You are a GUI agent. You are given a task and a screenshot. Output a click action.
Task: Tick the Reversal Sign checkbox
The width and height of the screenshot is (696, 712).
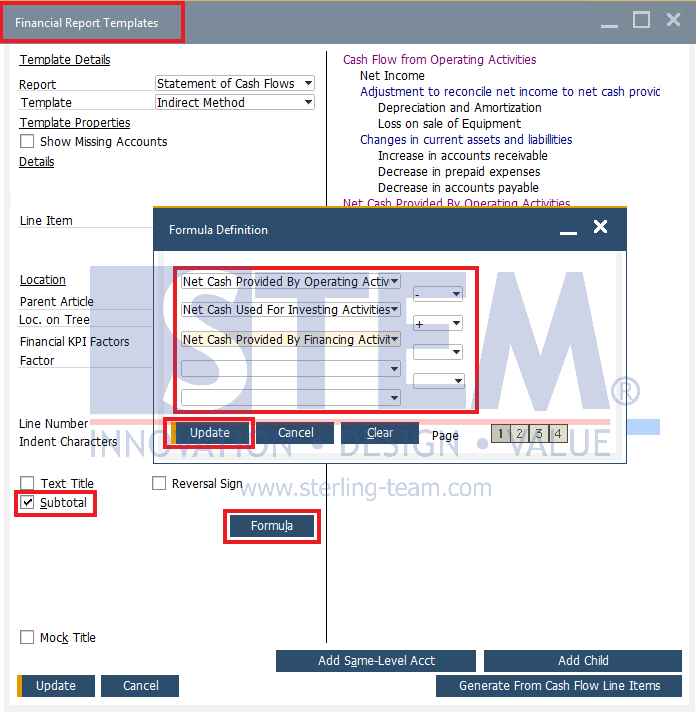click(159, 483)
